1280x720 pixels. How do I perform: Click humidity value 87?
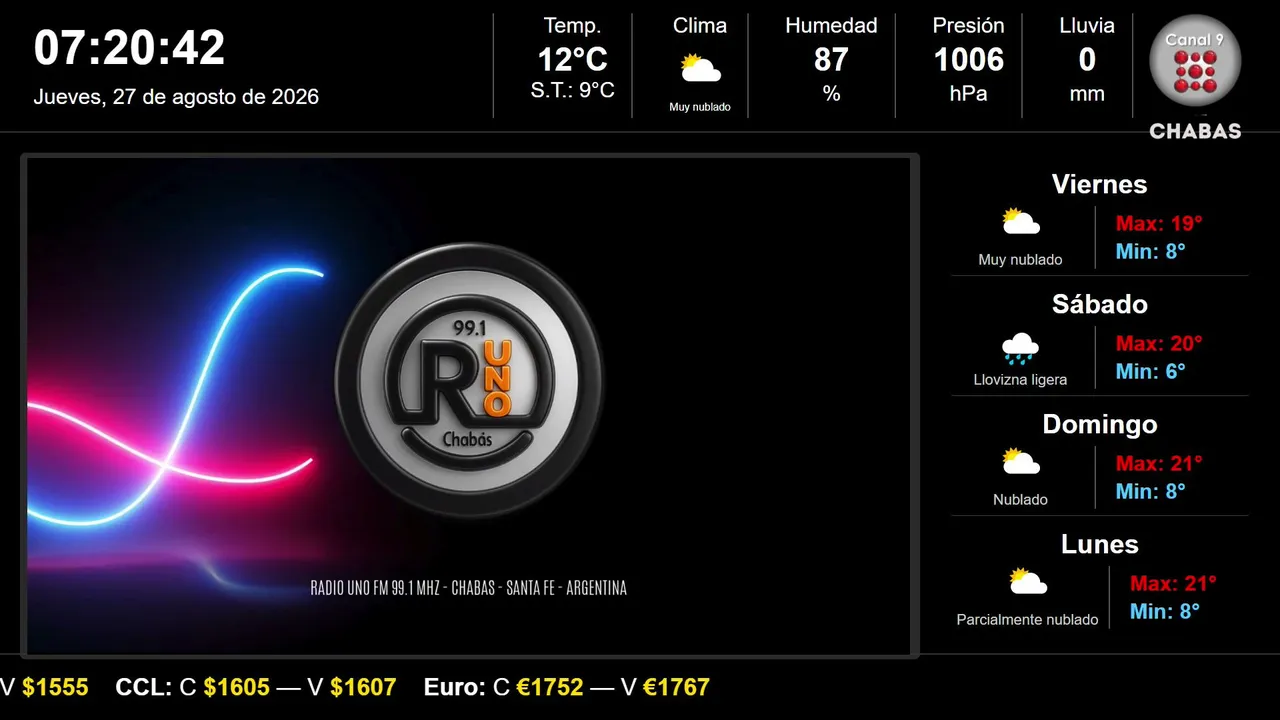pos(831,60)
